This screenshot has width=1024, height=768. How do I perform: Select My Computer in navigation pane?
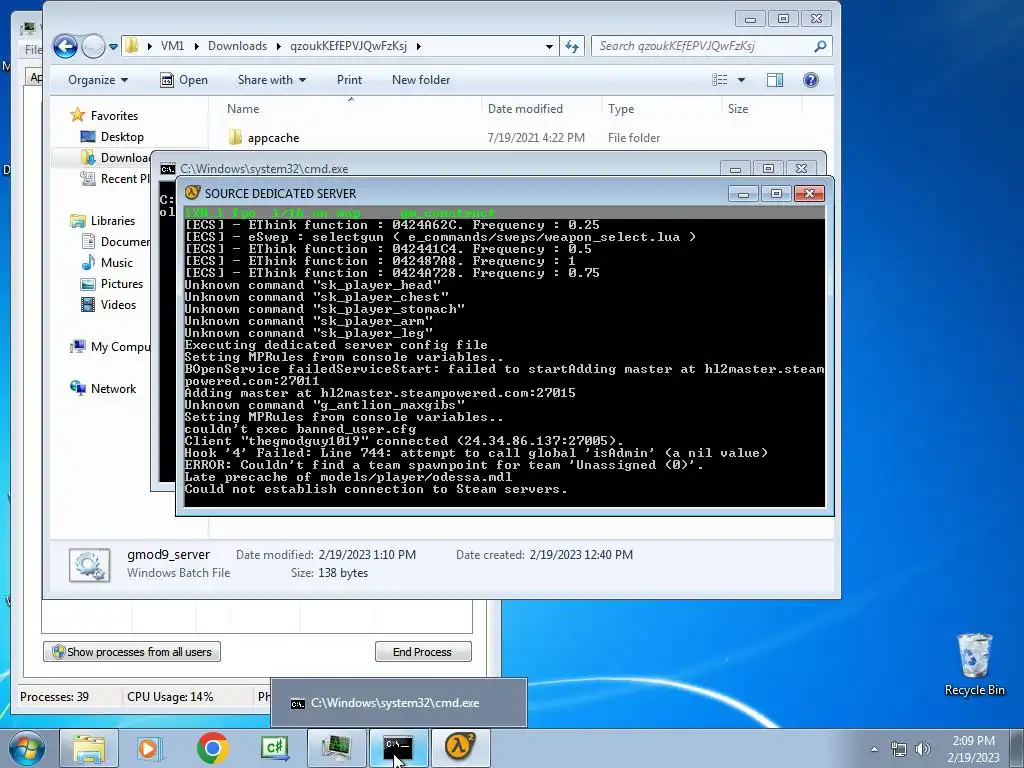pos(110,347)
